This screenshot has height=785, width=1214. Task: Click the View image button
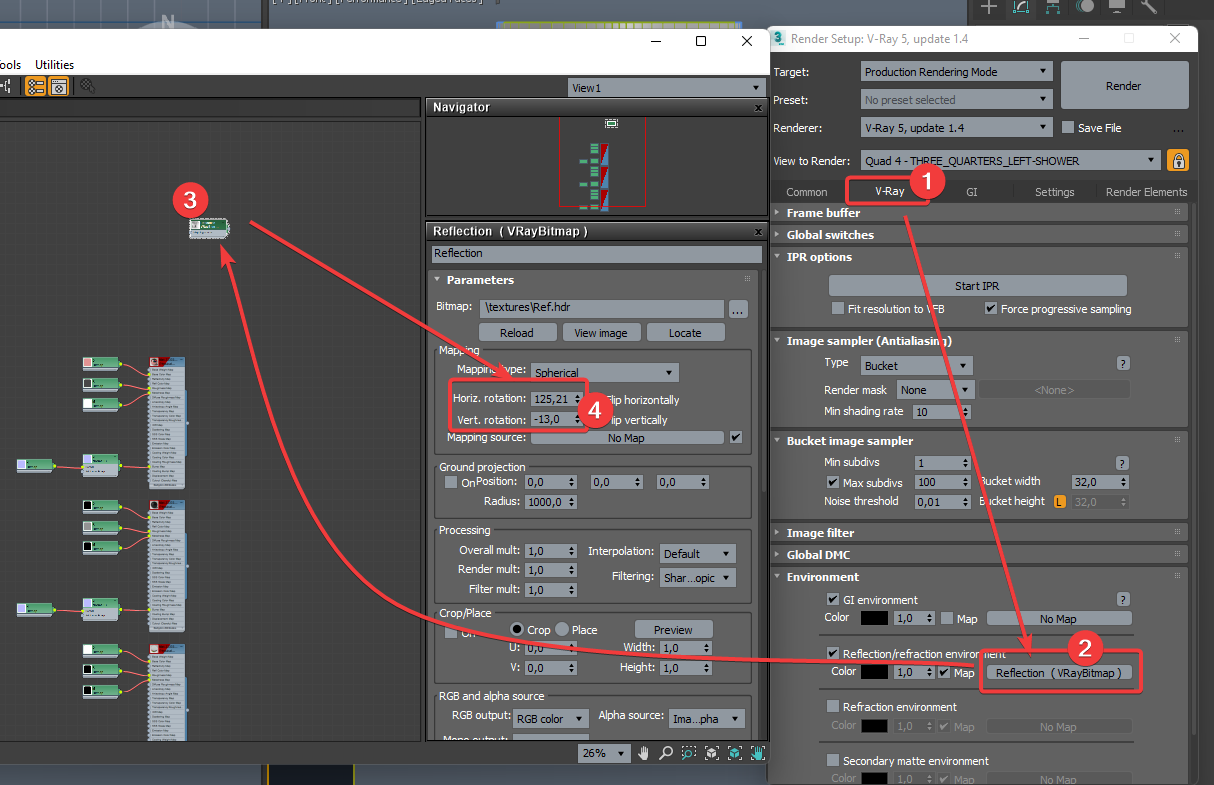click(x=601, y=333)
